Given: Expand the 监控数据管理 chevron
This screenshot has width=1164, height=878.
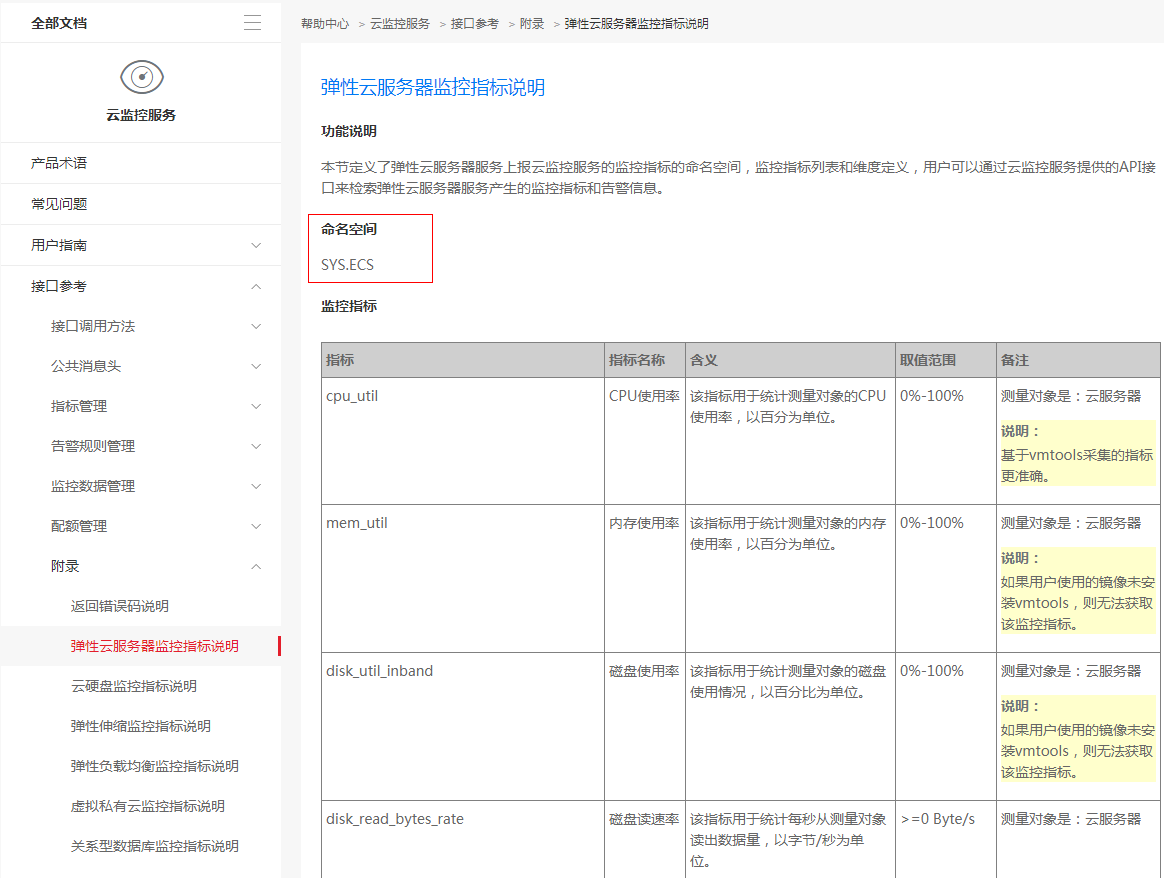Looking at the screenshot, I should pos(256,487).
